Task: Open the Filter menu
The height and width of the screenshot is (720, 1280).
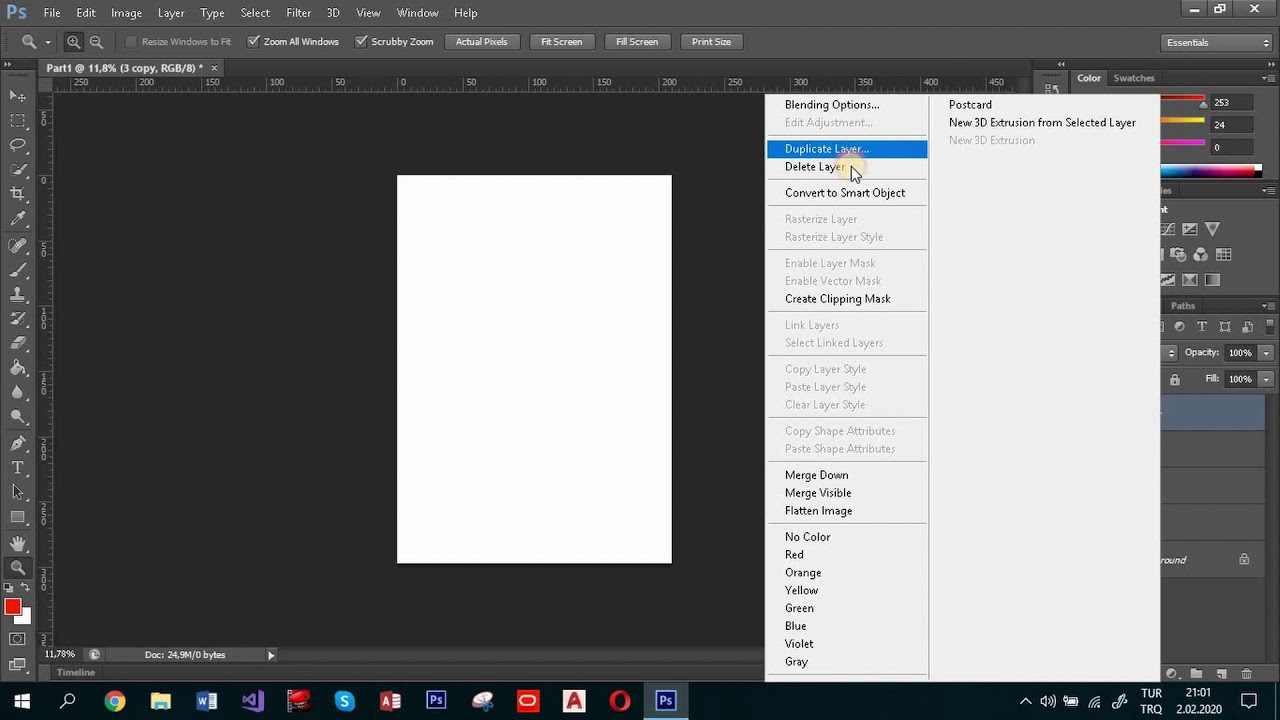Action: click(x=298, y=13)
